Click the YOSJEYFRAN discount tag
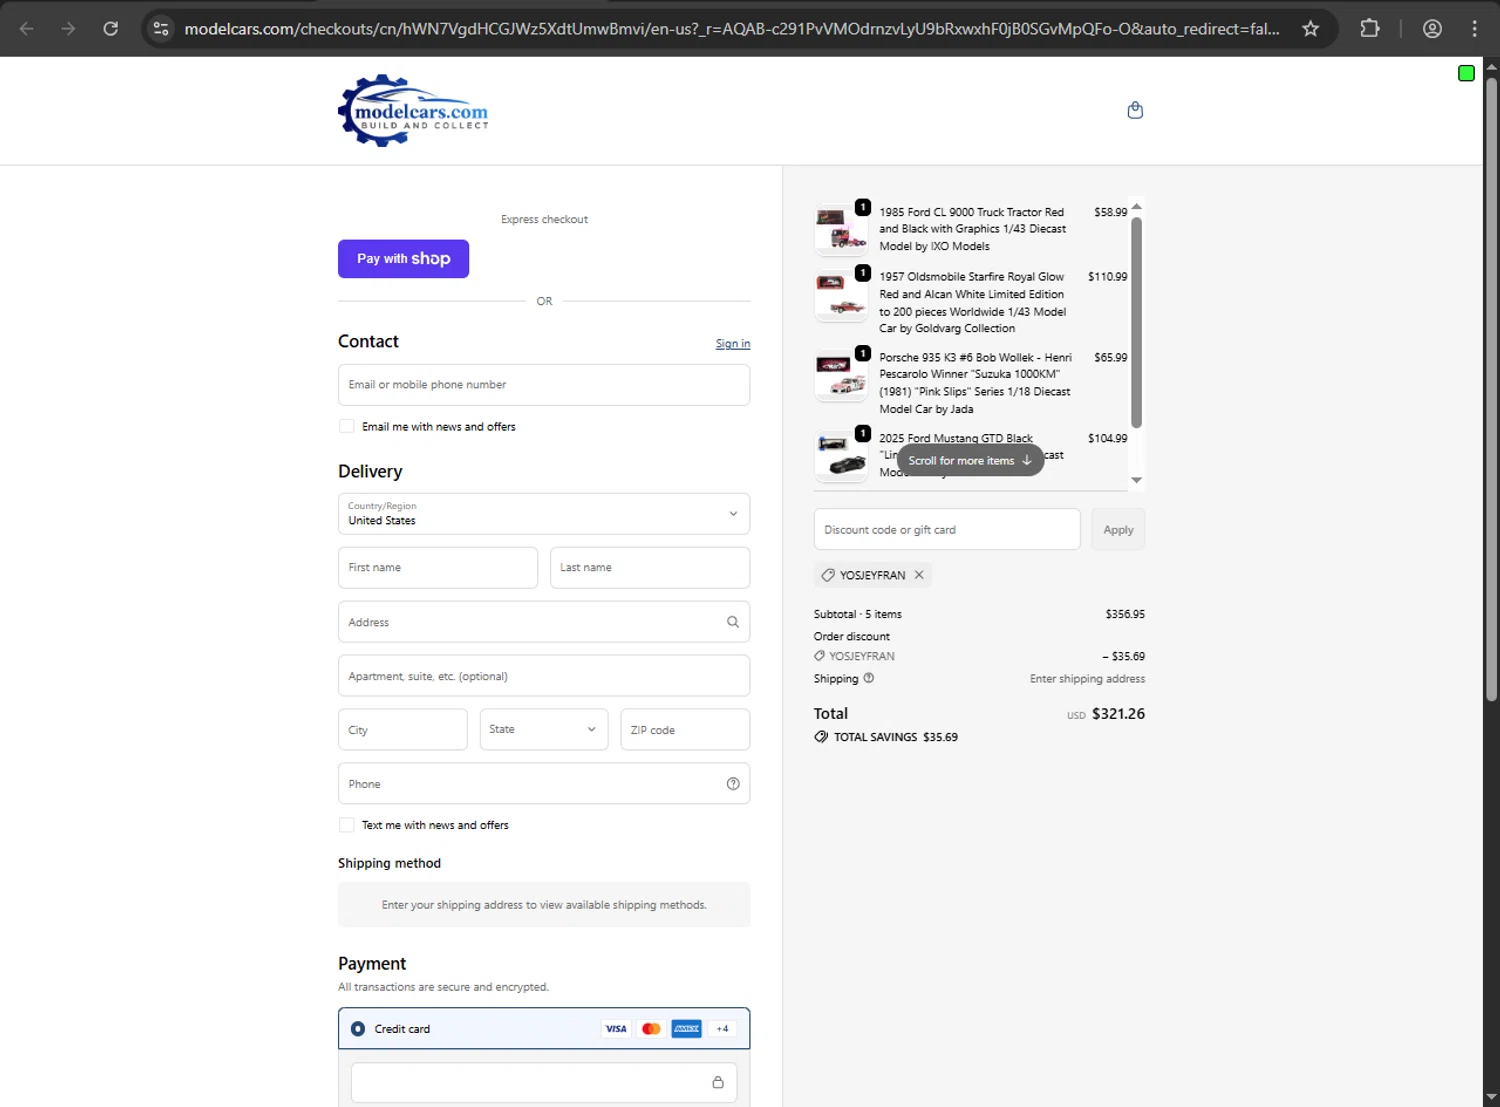This screenshot has height=1107, width=1500. point(872,575)
